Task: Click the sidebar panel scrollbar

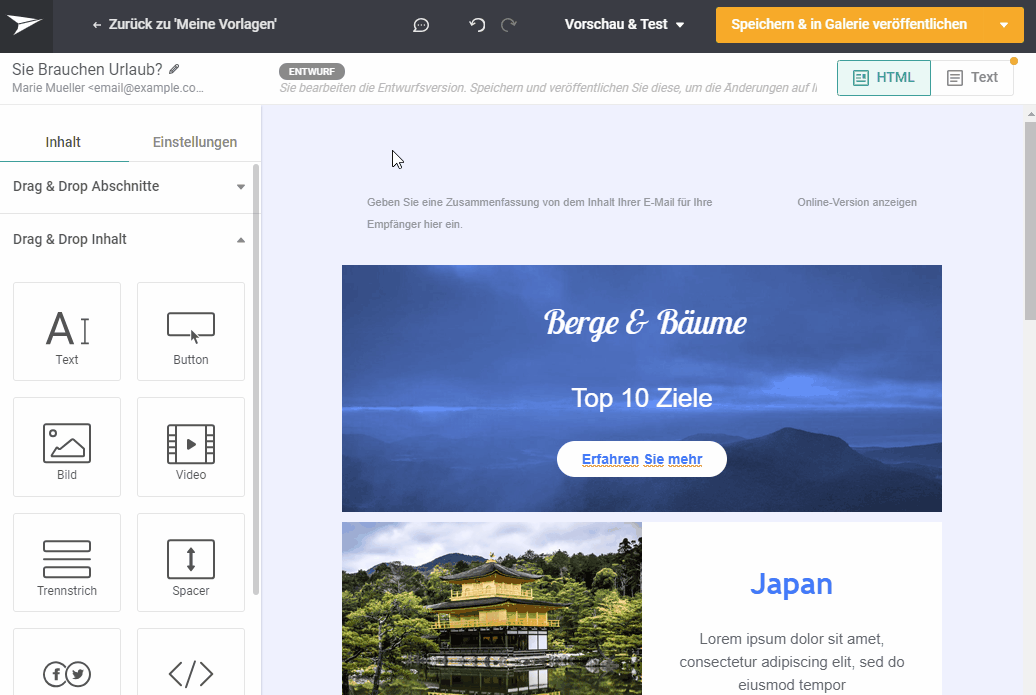Action: point(256,380)
